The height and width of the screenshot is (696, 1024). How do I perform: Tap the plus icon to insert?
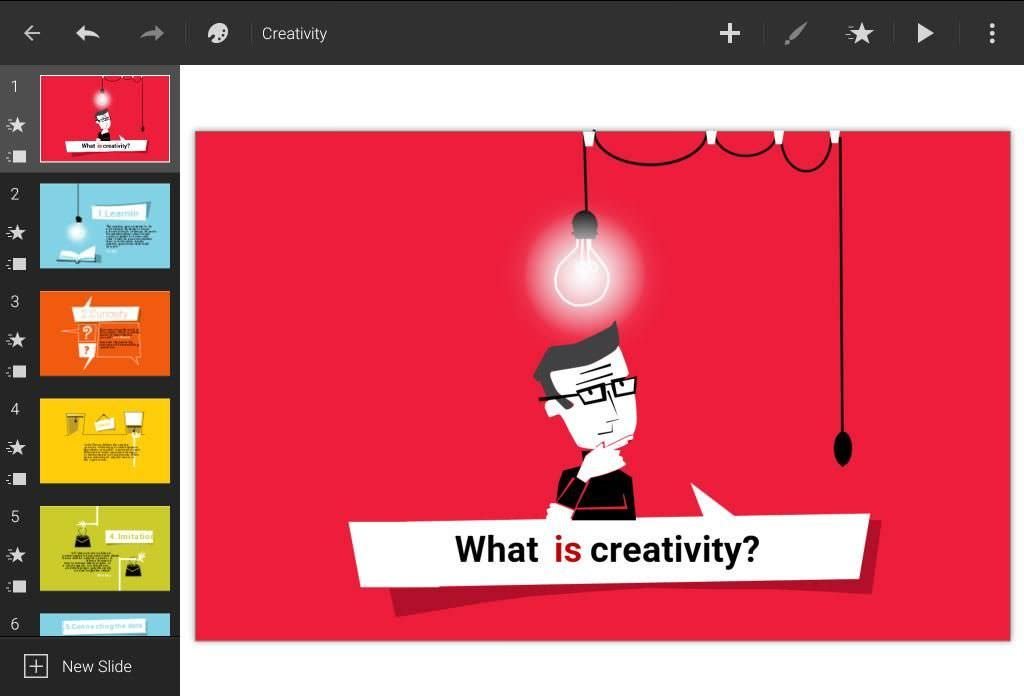pos(730,33)
